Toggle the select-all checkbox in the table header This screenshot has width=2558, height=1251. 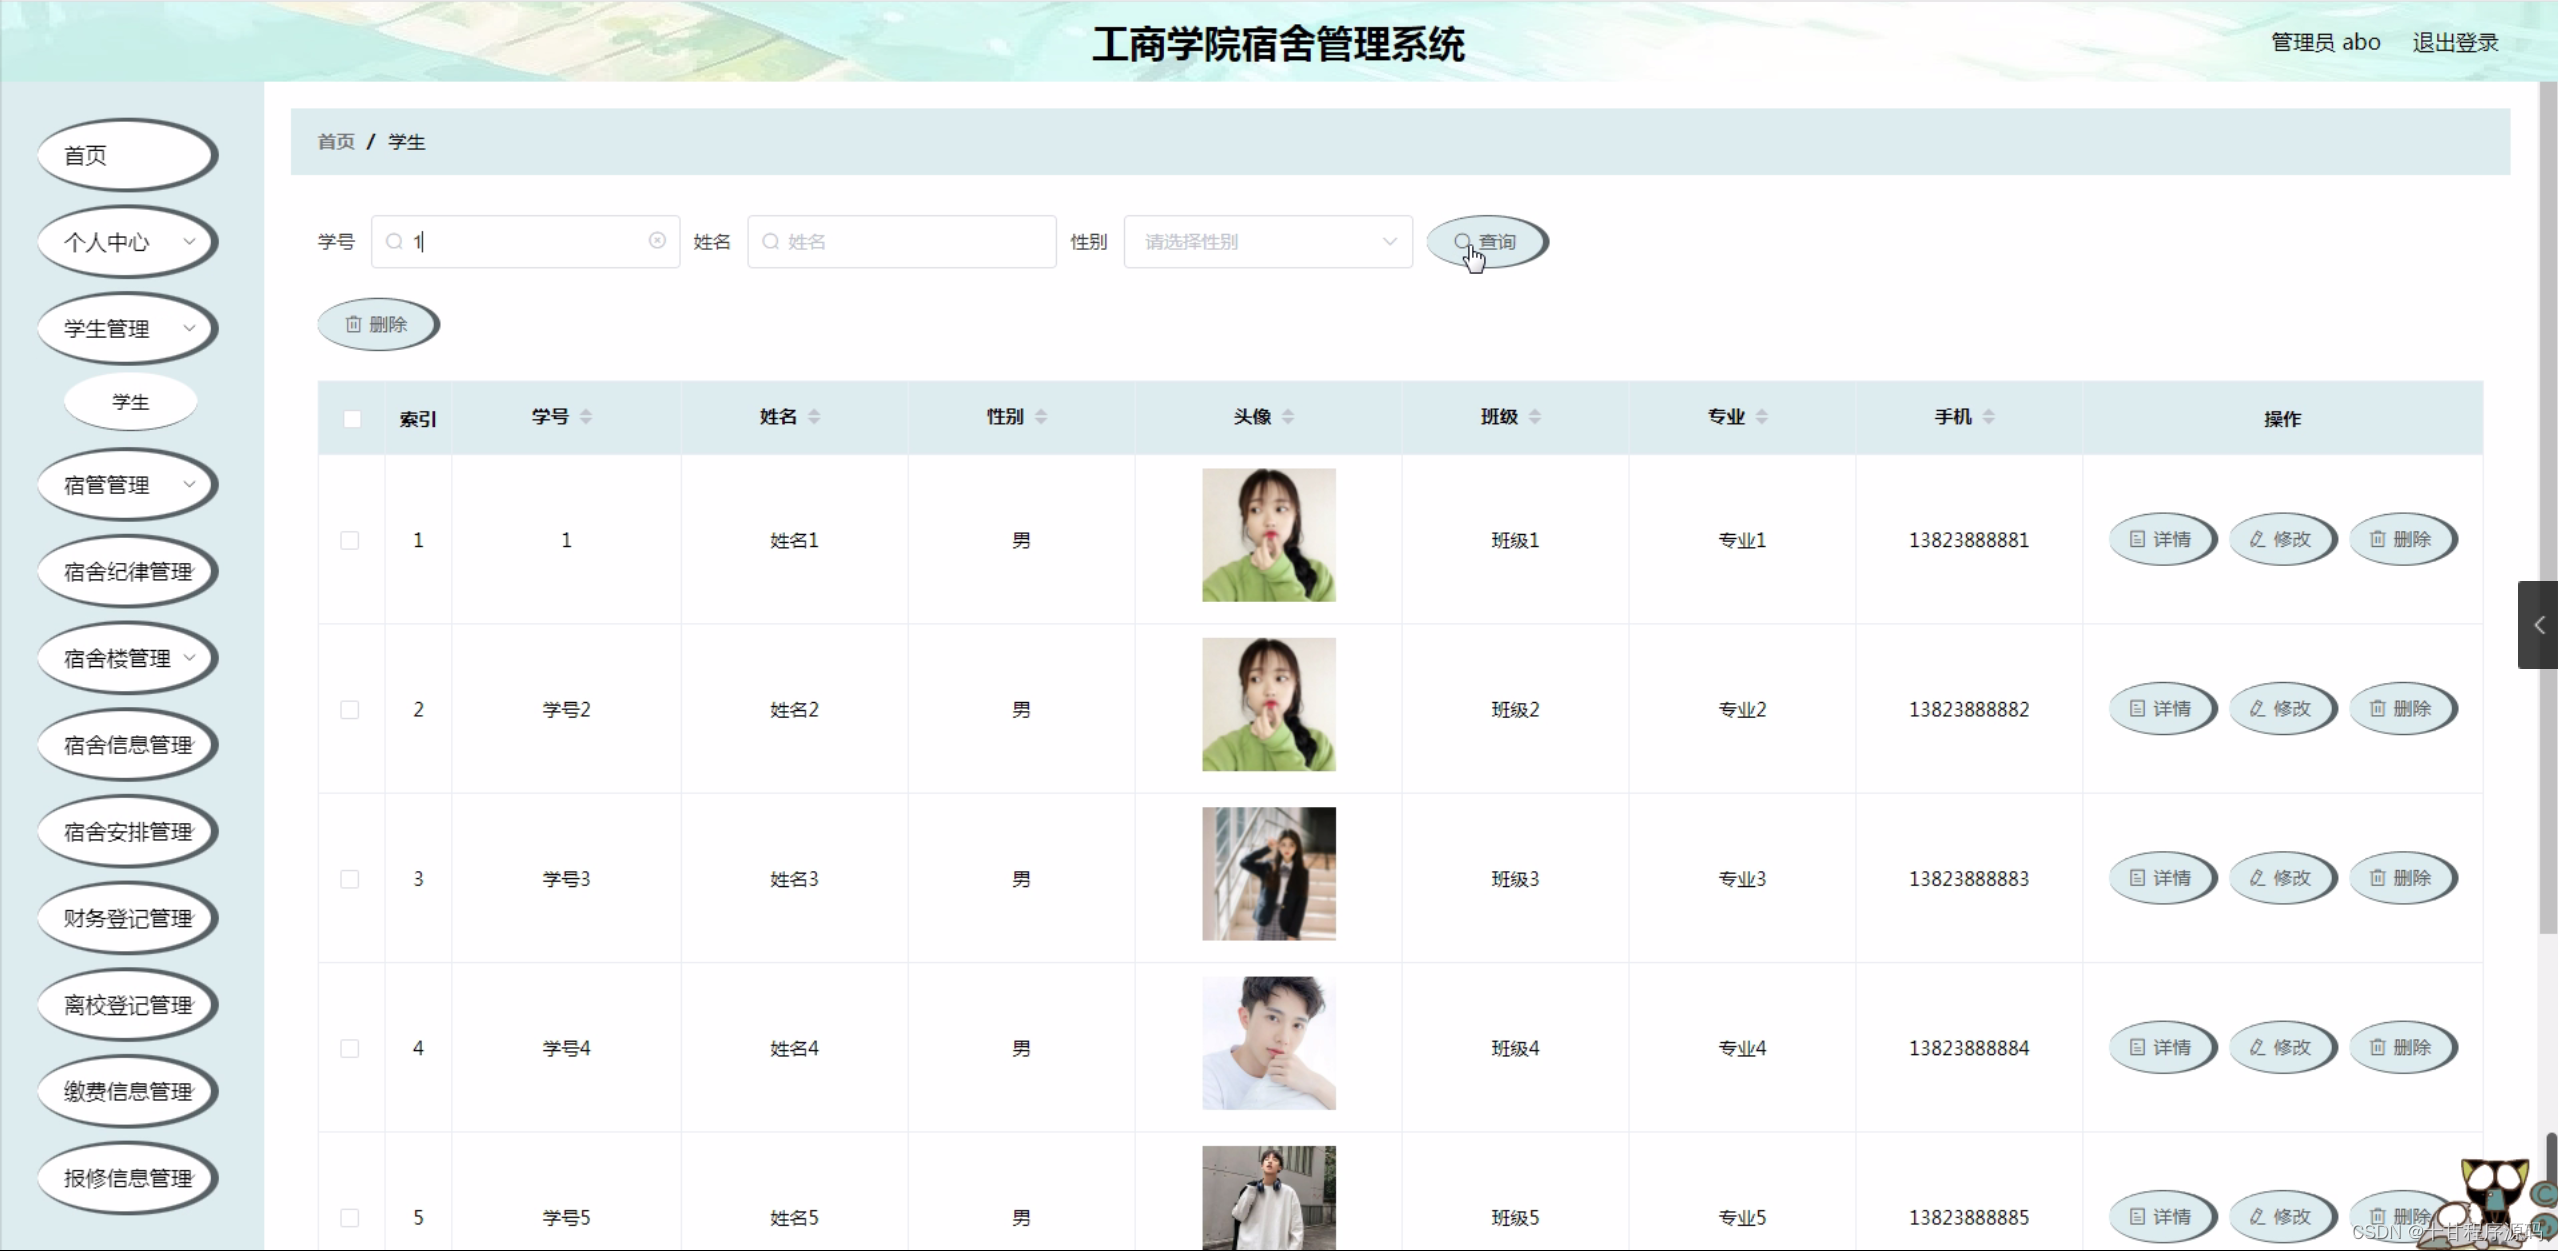pyautogui.click(x=352, y=419)
